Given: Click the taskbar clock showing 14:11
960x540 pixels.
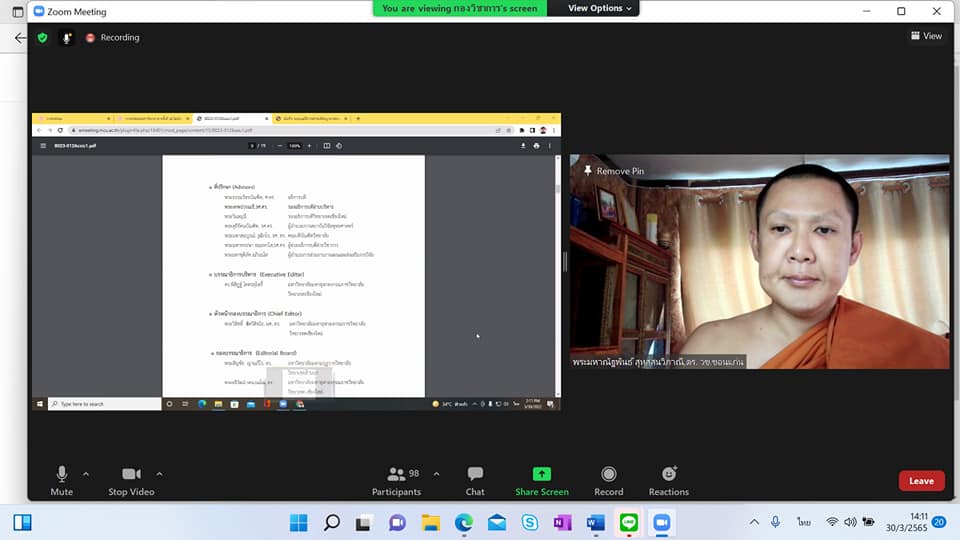Looking at the screenshot, I should [x=907, y=522].
